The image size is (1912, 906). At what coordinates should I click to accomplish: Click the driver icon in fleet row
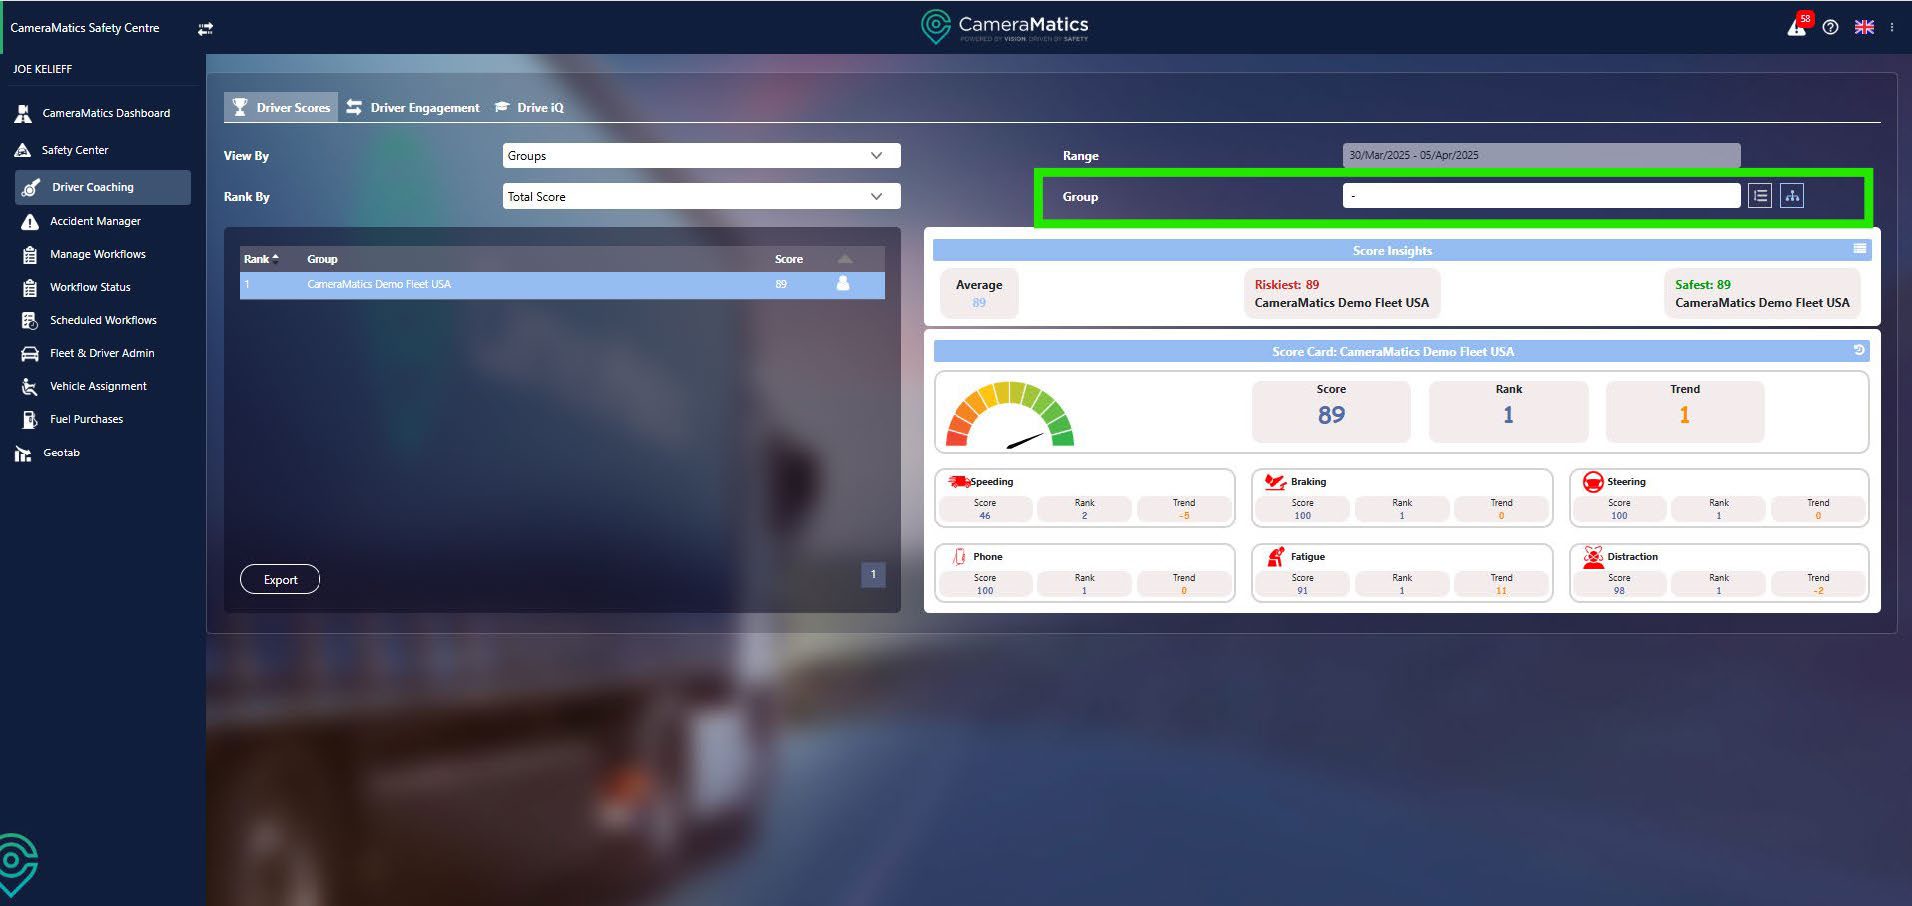coord(843,284)
